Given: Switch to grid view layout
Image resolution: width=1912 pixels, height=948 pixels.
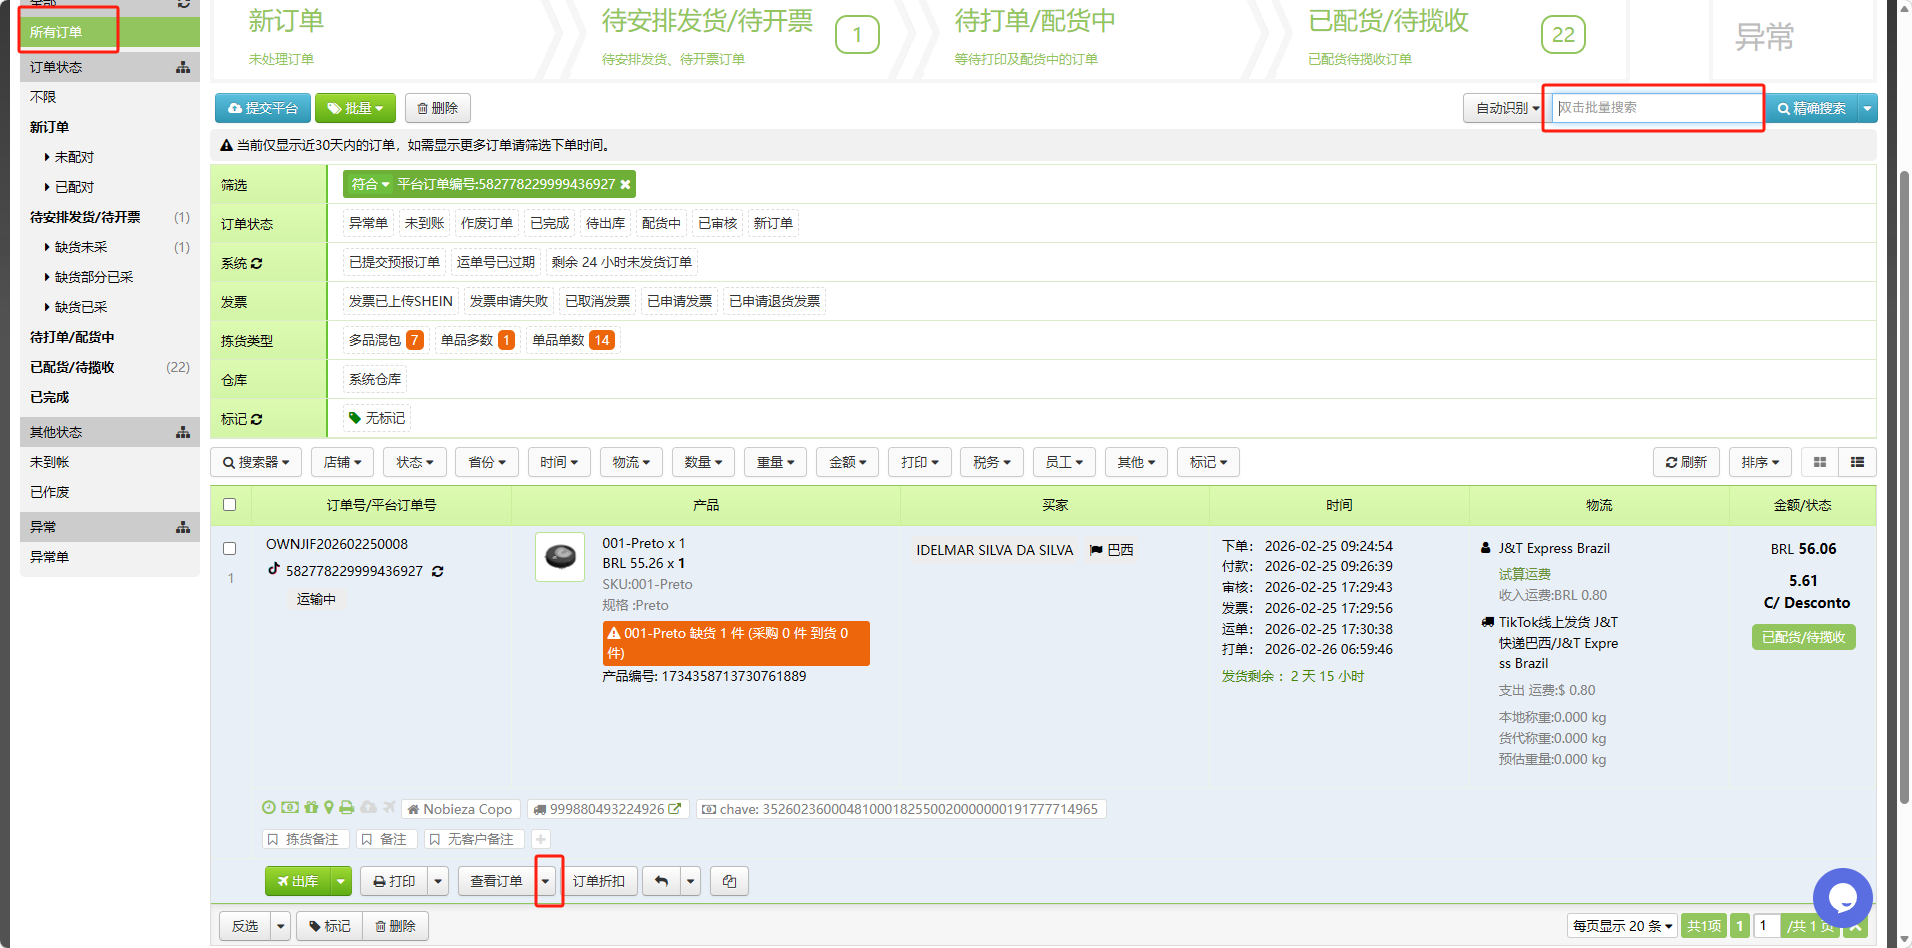Looking at the screenshot, I should pos(1821,462).
